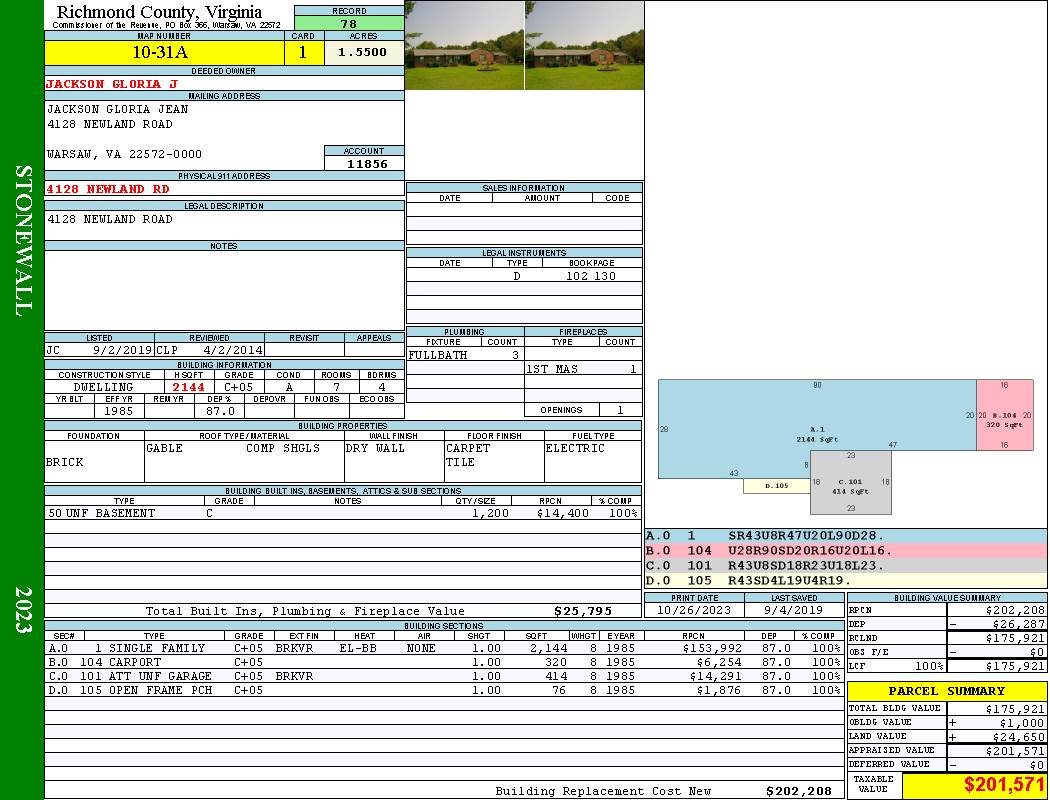
Task: Select the yellow D.105 porch sketch area
Action: (776, 486)
